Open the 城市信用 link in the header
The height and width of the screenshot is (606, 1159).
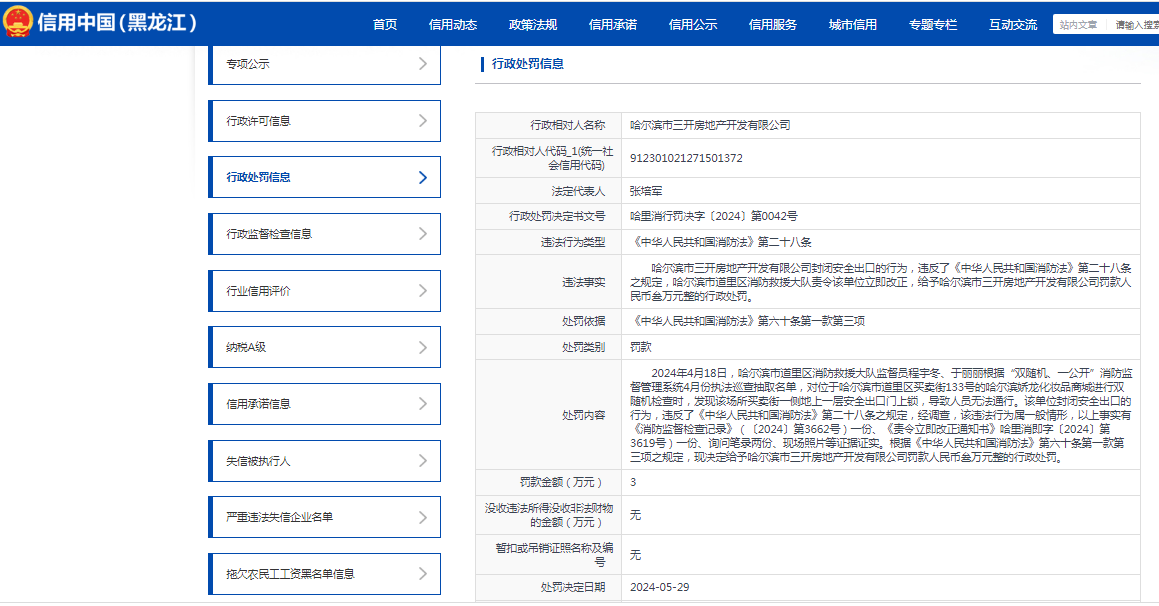(x=853, y=25)
